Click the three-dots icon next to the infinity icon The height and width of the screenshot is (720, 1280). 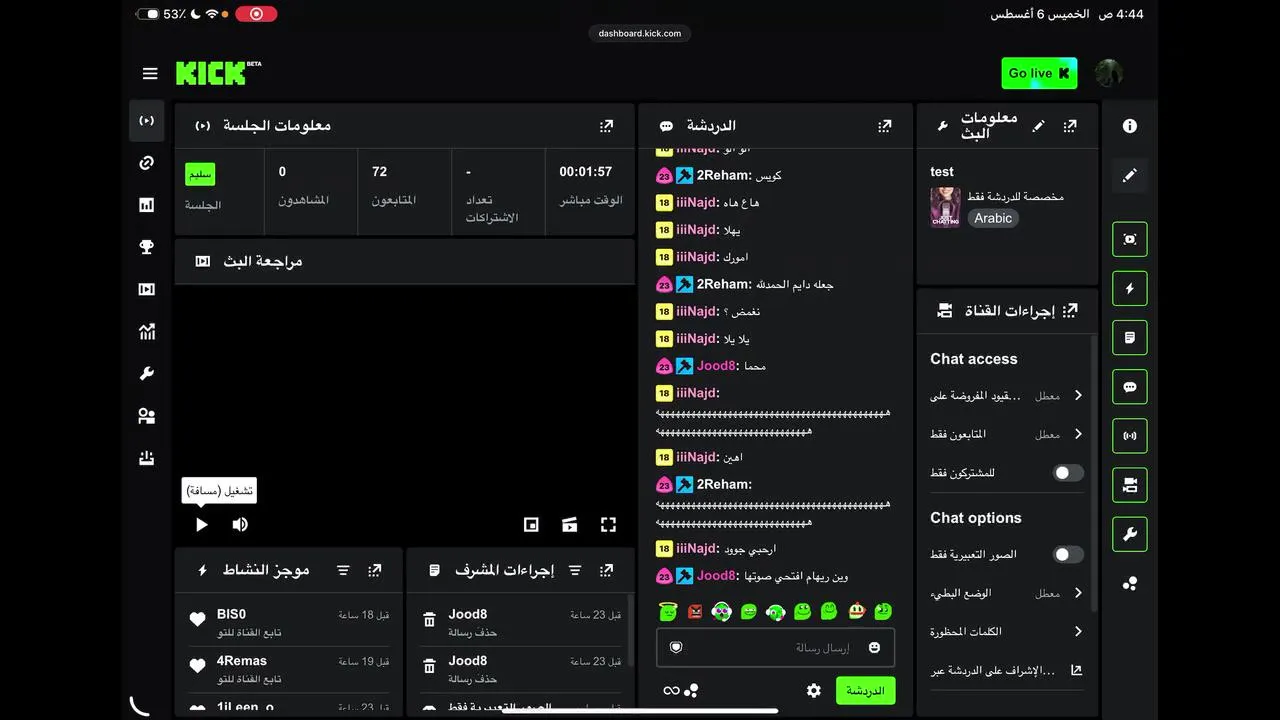tap(692, 691)
